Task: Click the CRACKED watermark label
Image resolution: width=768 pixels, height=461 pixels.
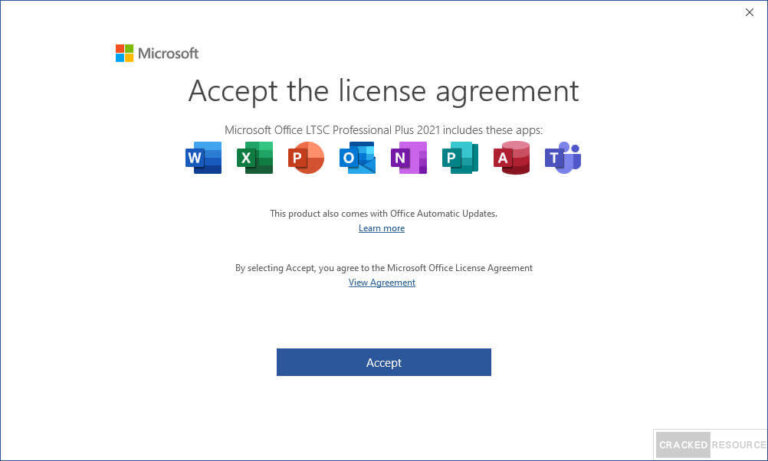Action: pos(683,444)
